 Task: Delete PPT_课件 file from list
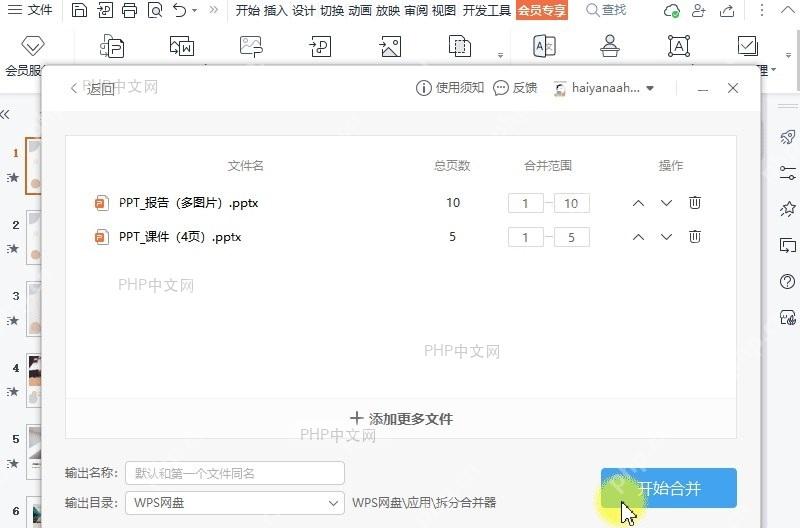695,236
